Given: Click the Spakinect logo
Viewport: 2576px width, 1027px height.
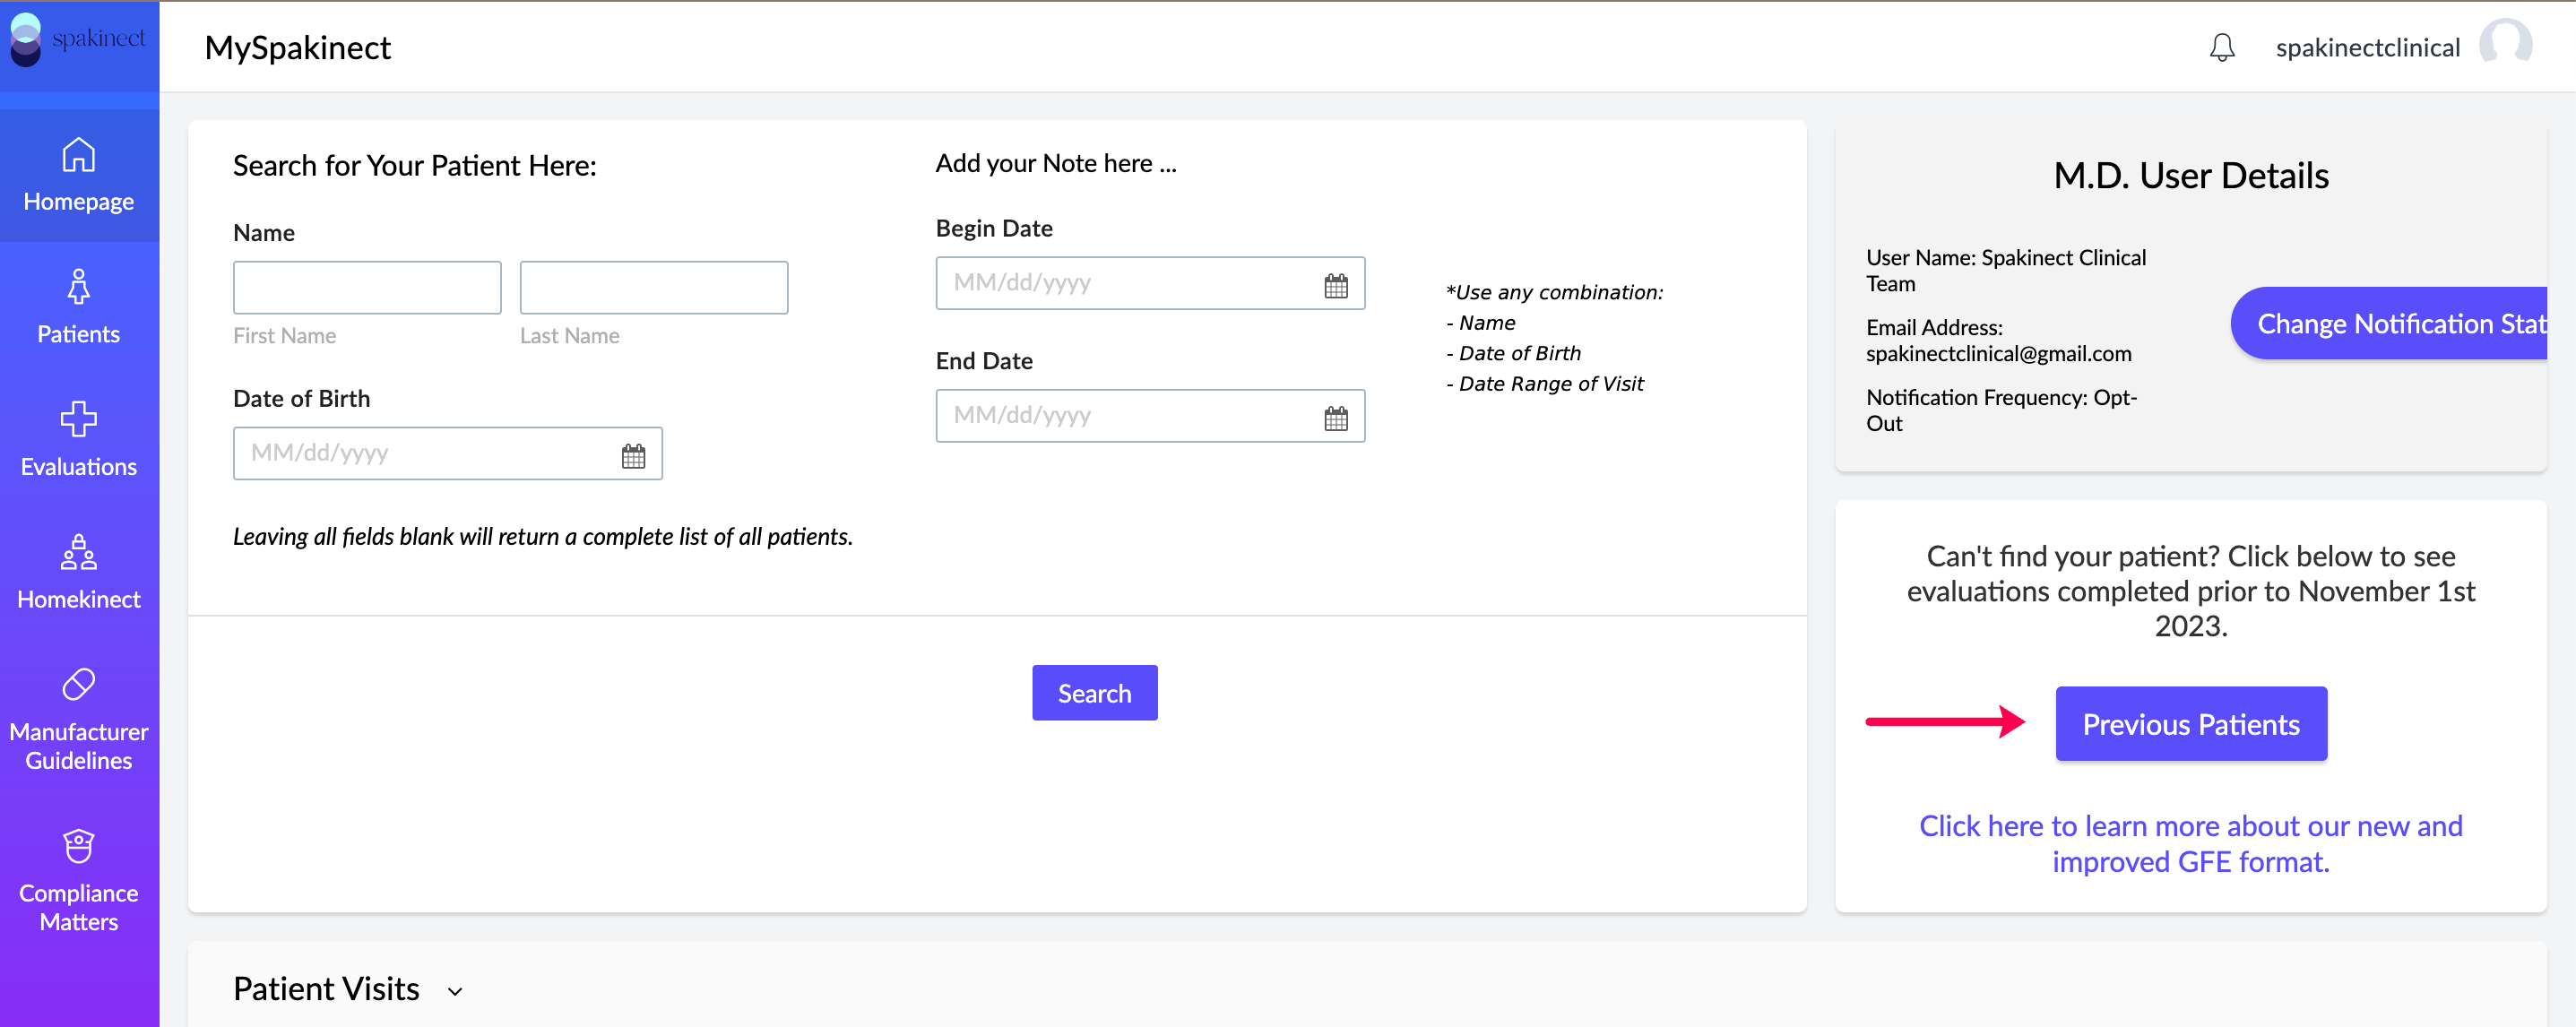Looking at the screenshot, I should (78, 40).
